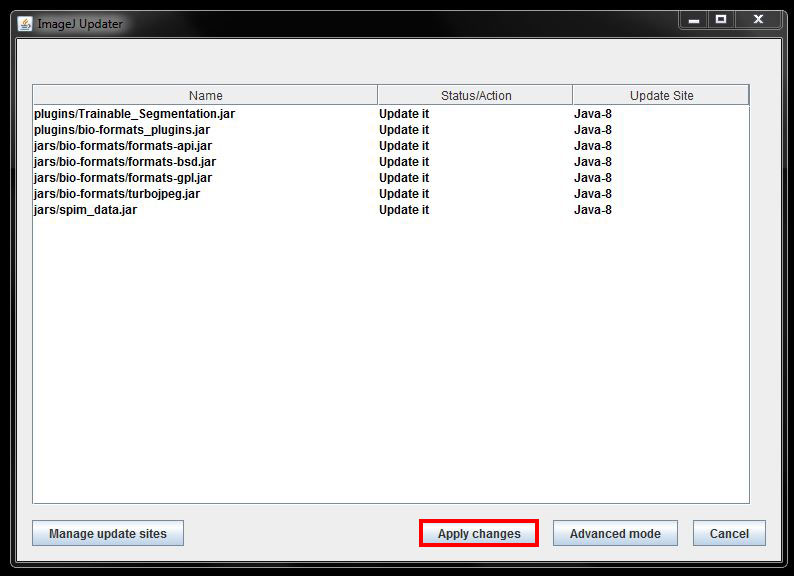
Task: Open Manage update sites
Action: (108, 534)
